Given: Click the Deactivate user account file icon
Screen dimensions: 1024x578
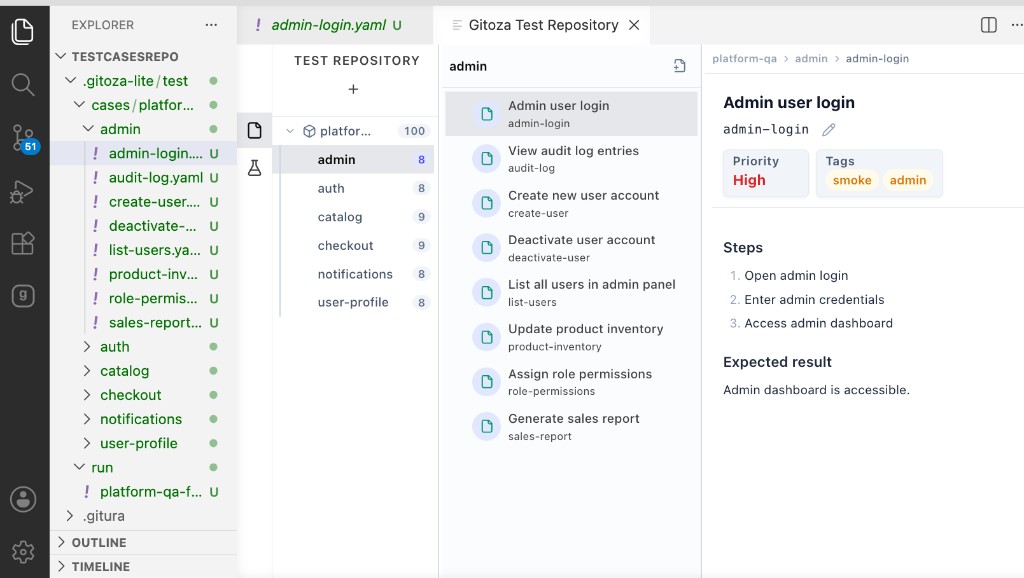Looking at the screenshot, I should pos(487,248).
